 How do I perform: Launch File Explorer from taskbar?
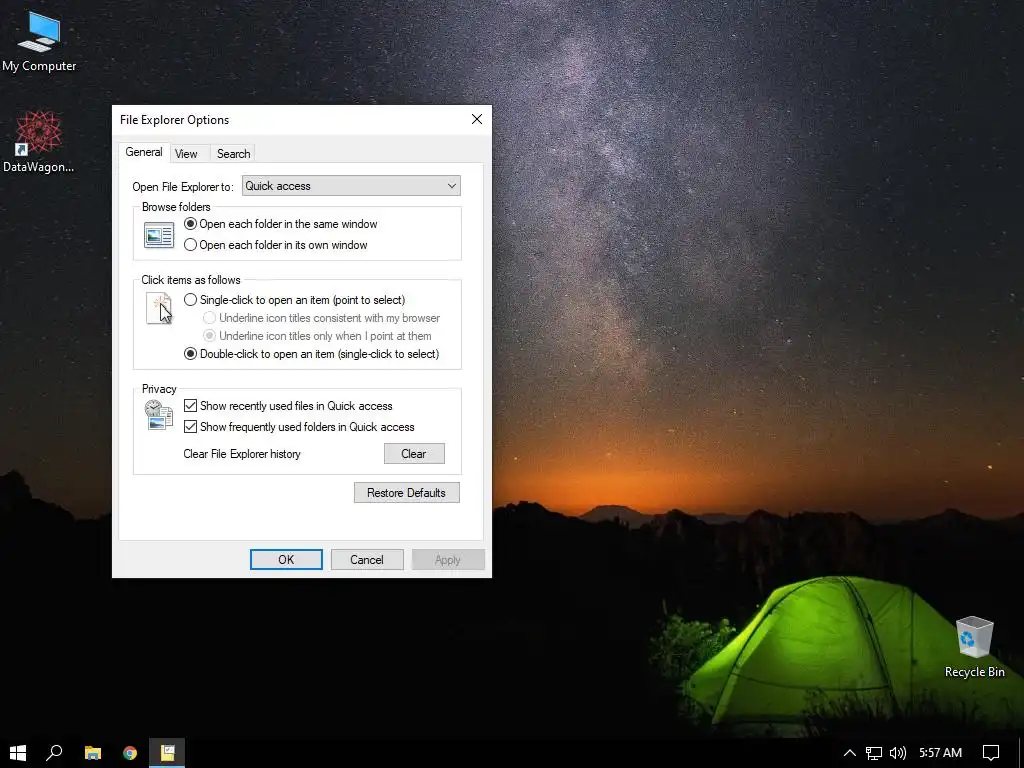click(x=93, y=753)
